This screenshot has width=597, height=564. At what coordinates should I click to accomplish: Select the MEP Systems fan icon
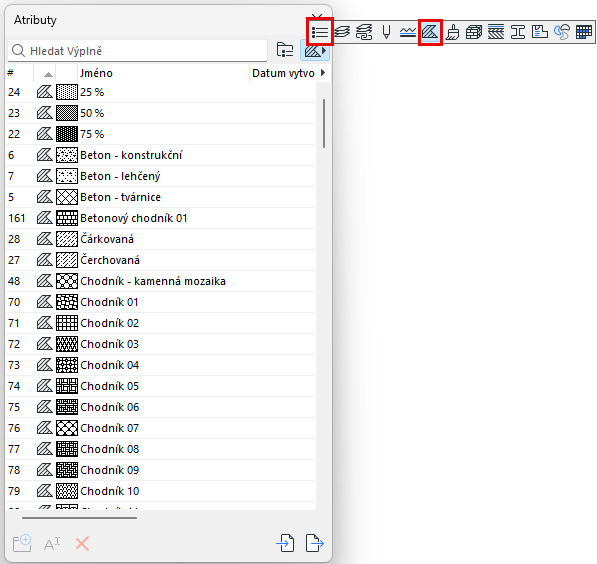[562, 32]
